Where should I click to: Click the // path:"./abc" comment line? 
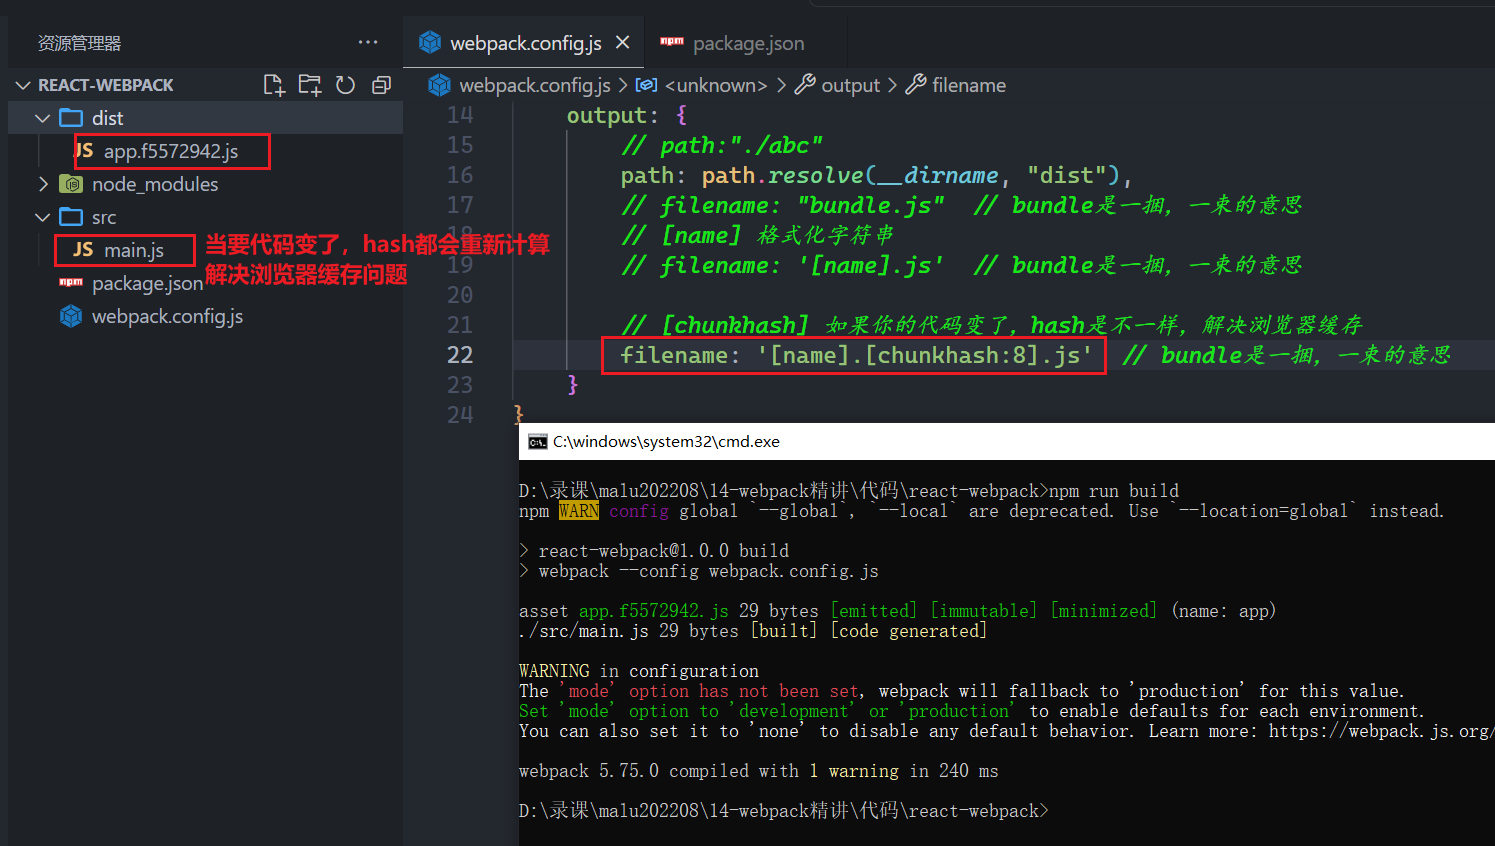tap(722, 145)
